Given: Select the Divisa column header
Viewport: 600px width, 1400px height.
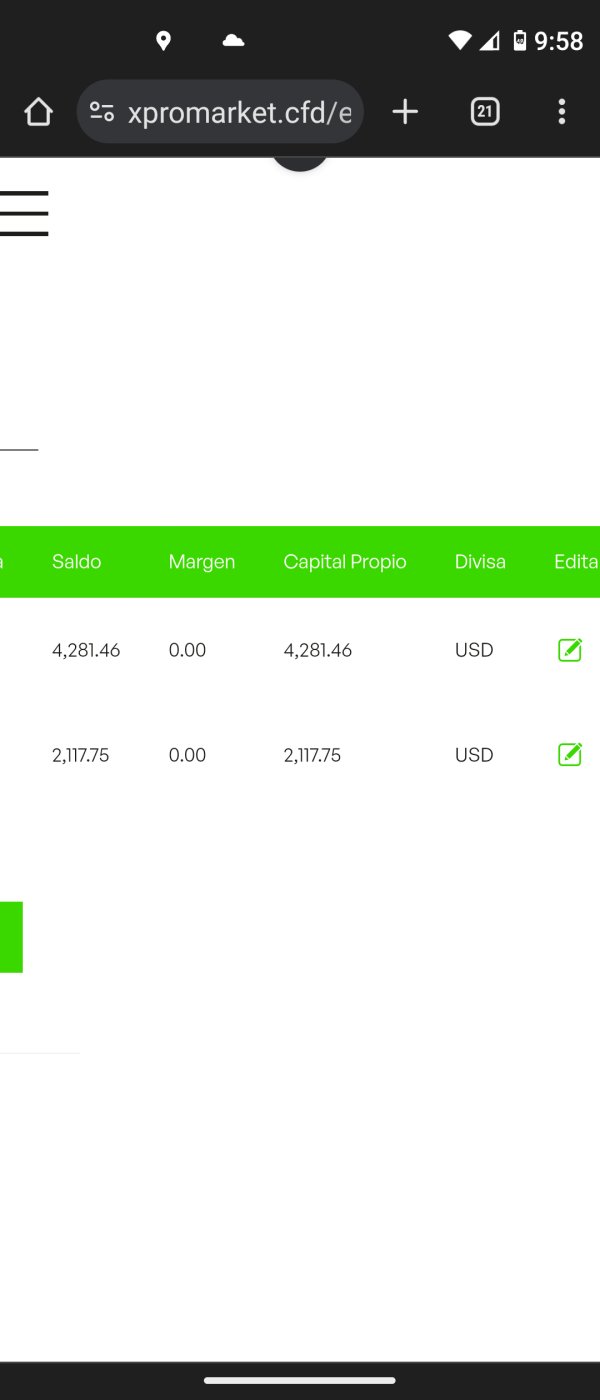Looking at the screenshot, I should 480,562.
